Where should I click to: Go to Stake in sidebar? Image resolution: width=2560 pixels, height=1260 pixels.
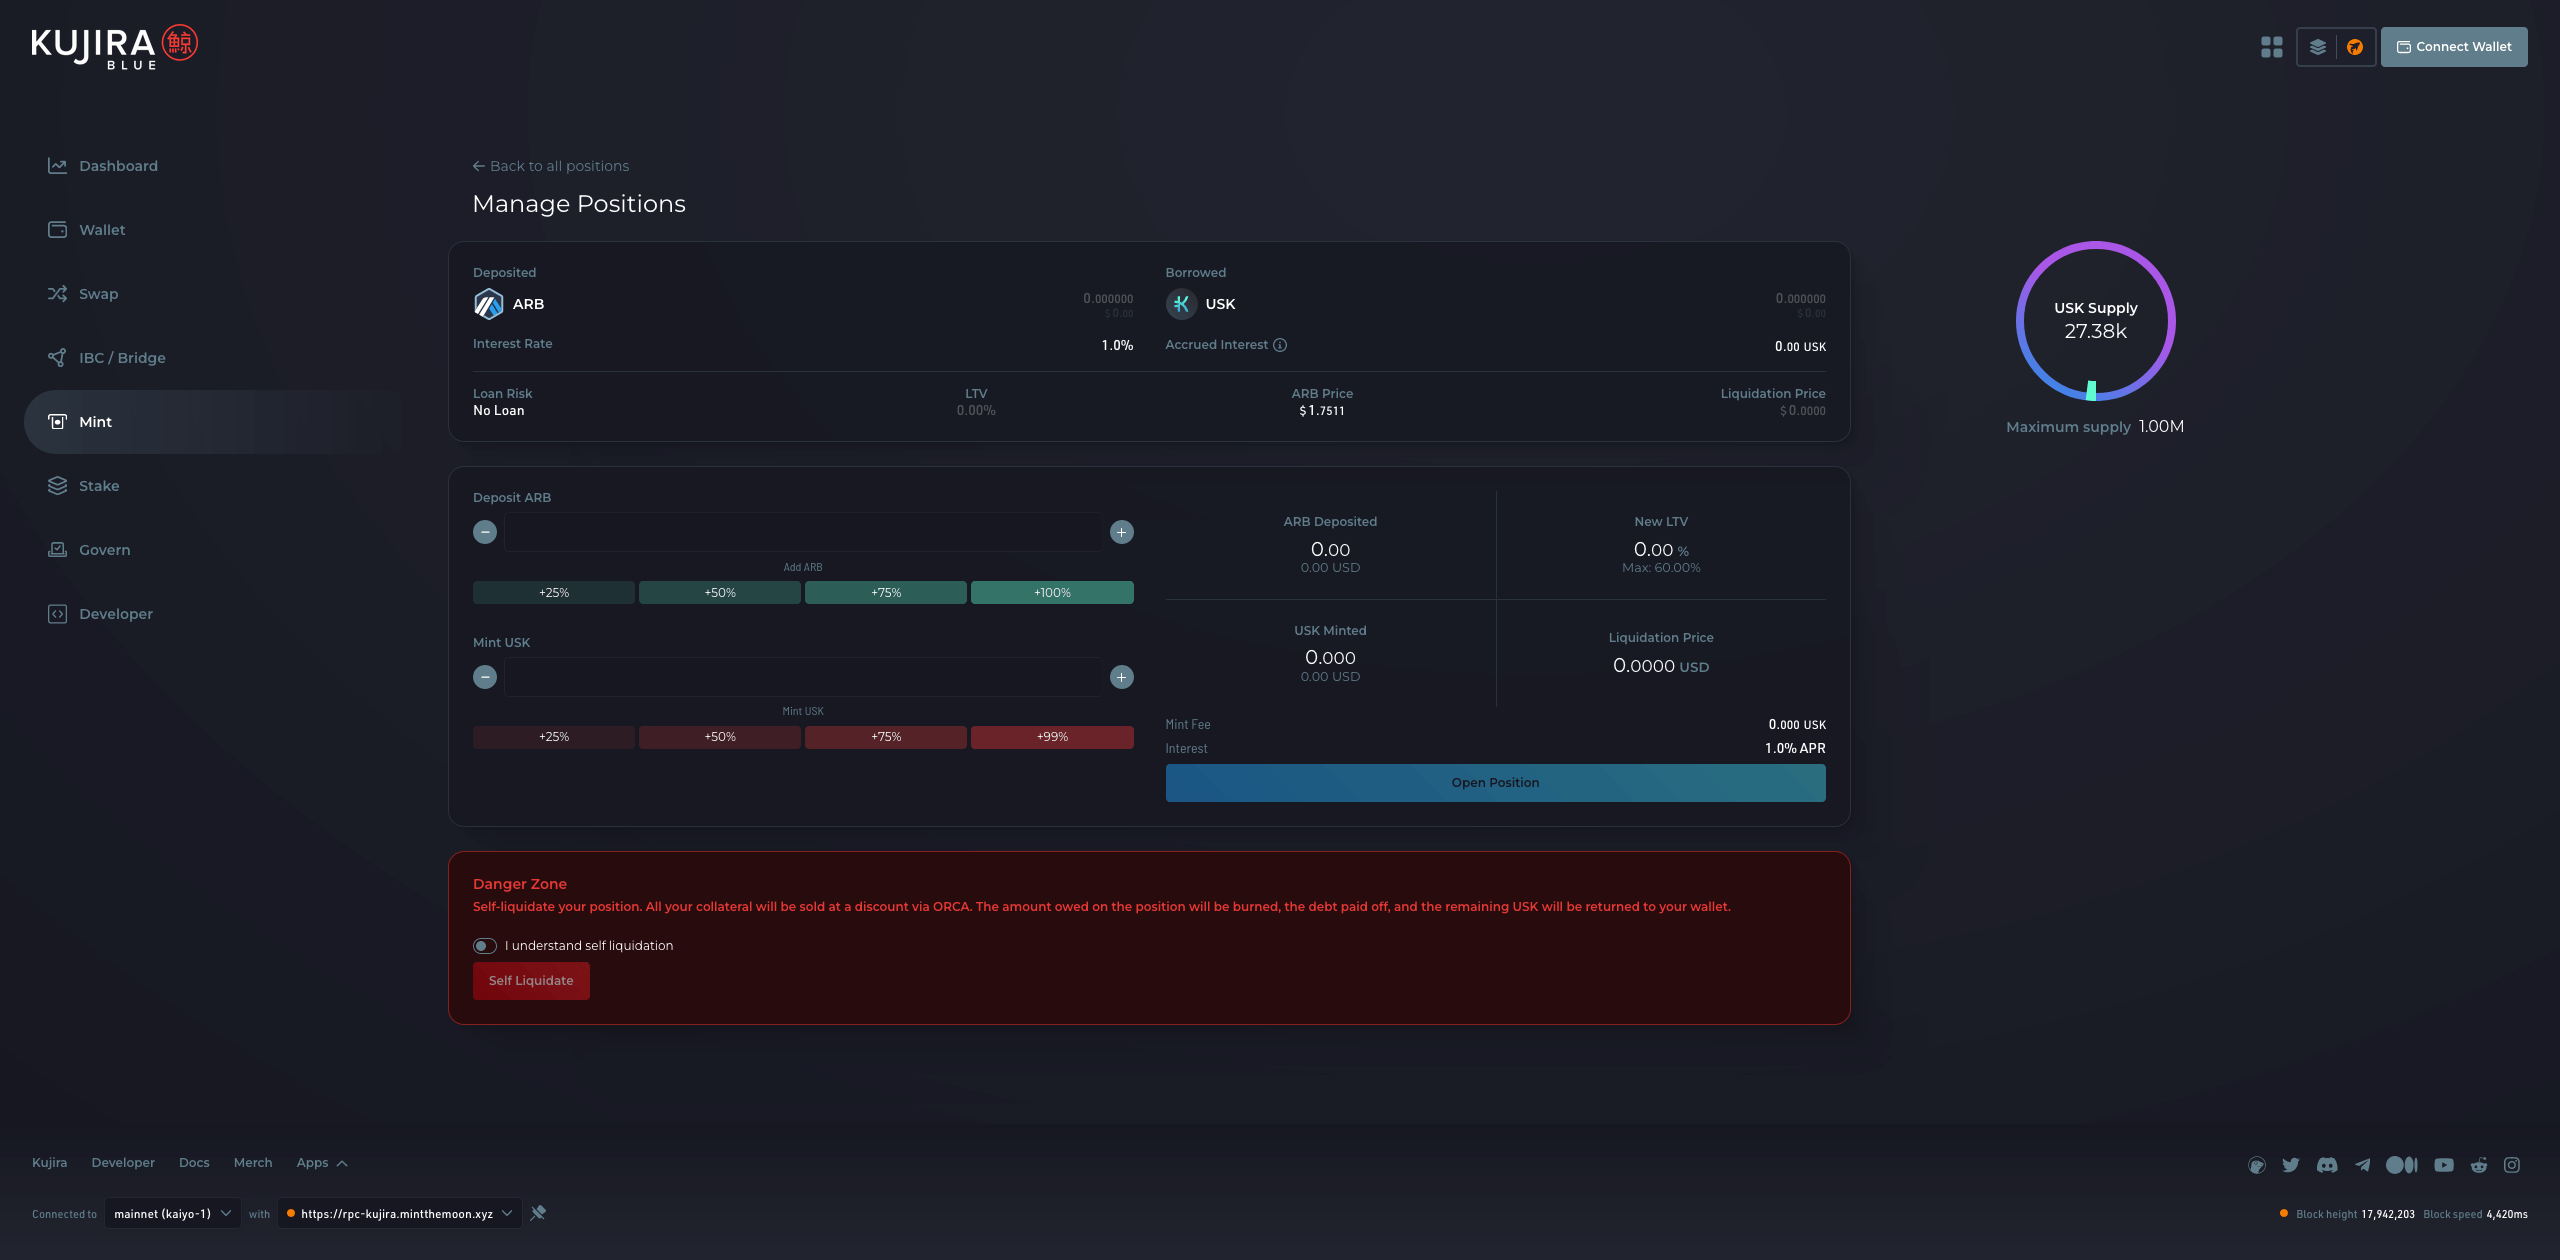(x=99, y=486)
